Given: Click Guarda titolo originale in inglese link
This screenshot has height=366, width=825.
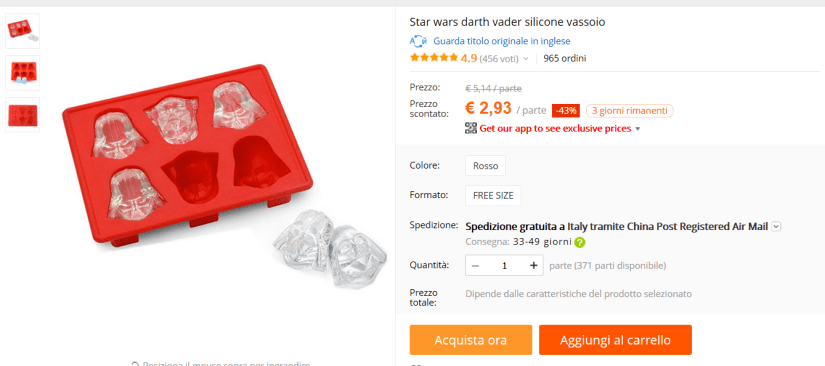Looking at the screenshot, I should (x=501, y=41).
